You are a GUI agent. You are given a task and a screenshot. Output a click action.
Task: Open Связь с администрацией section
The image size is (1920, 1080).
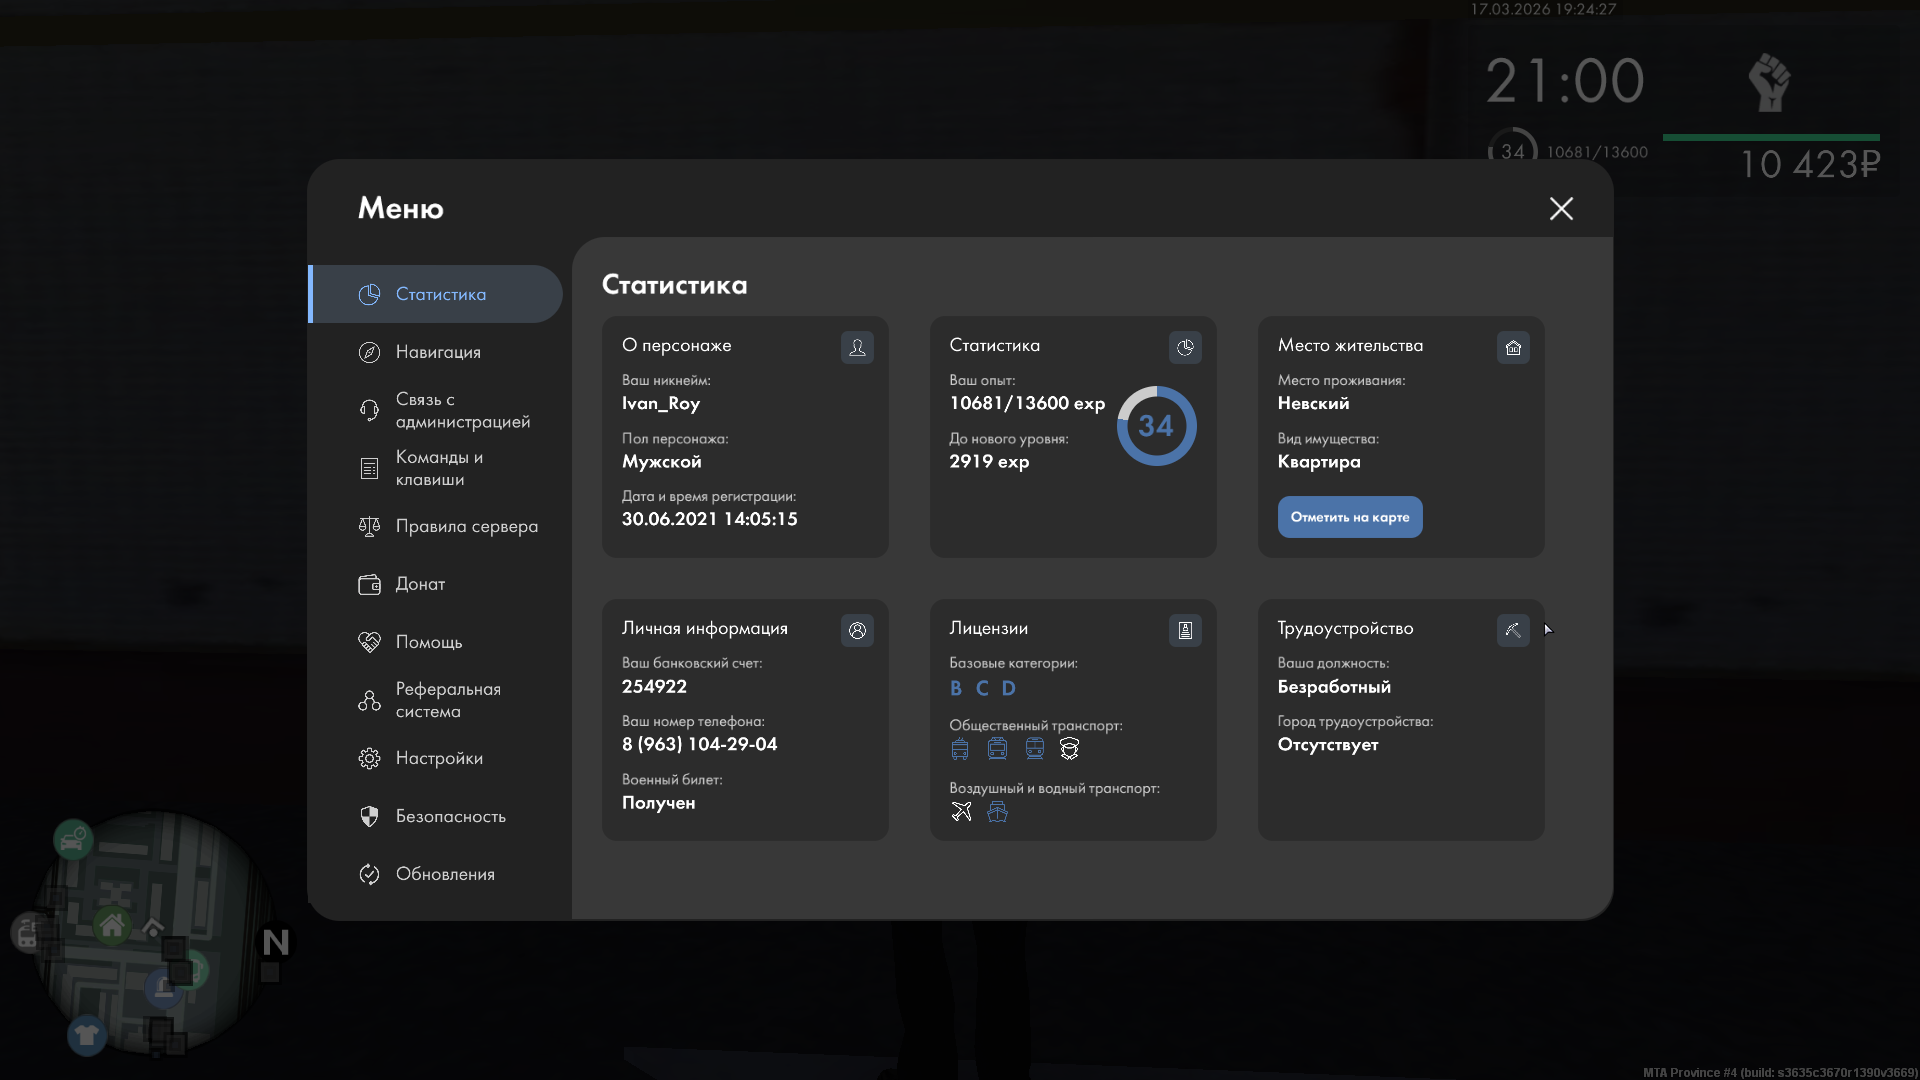[462, 410]
